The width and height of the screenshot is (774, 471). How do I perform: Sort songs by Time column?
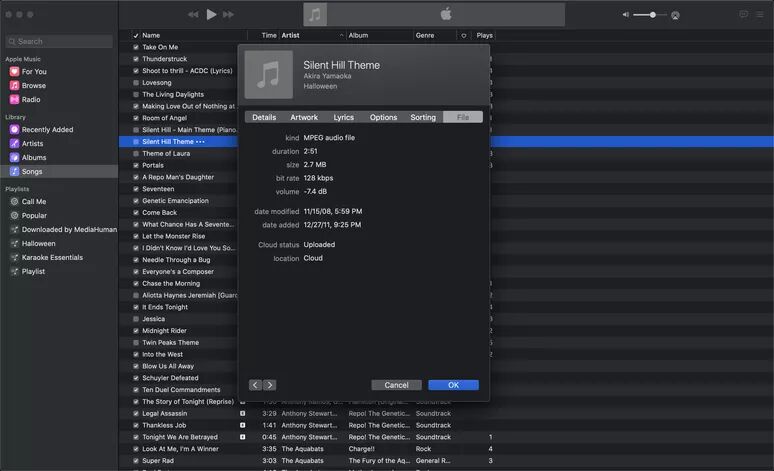269,36
